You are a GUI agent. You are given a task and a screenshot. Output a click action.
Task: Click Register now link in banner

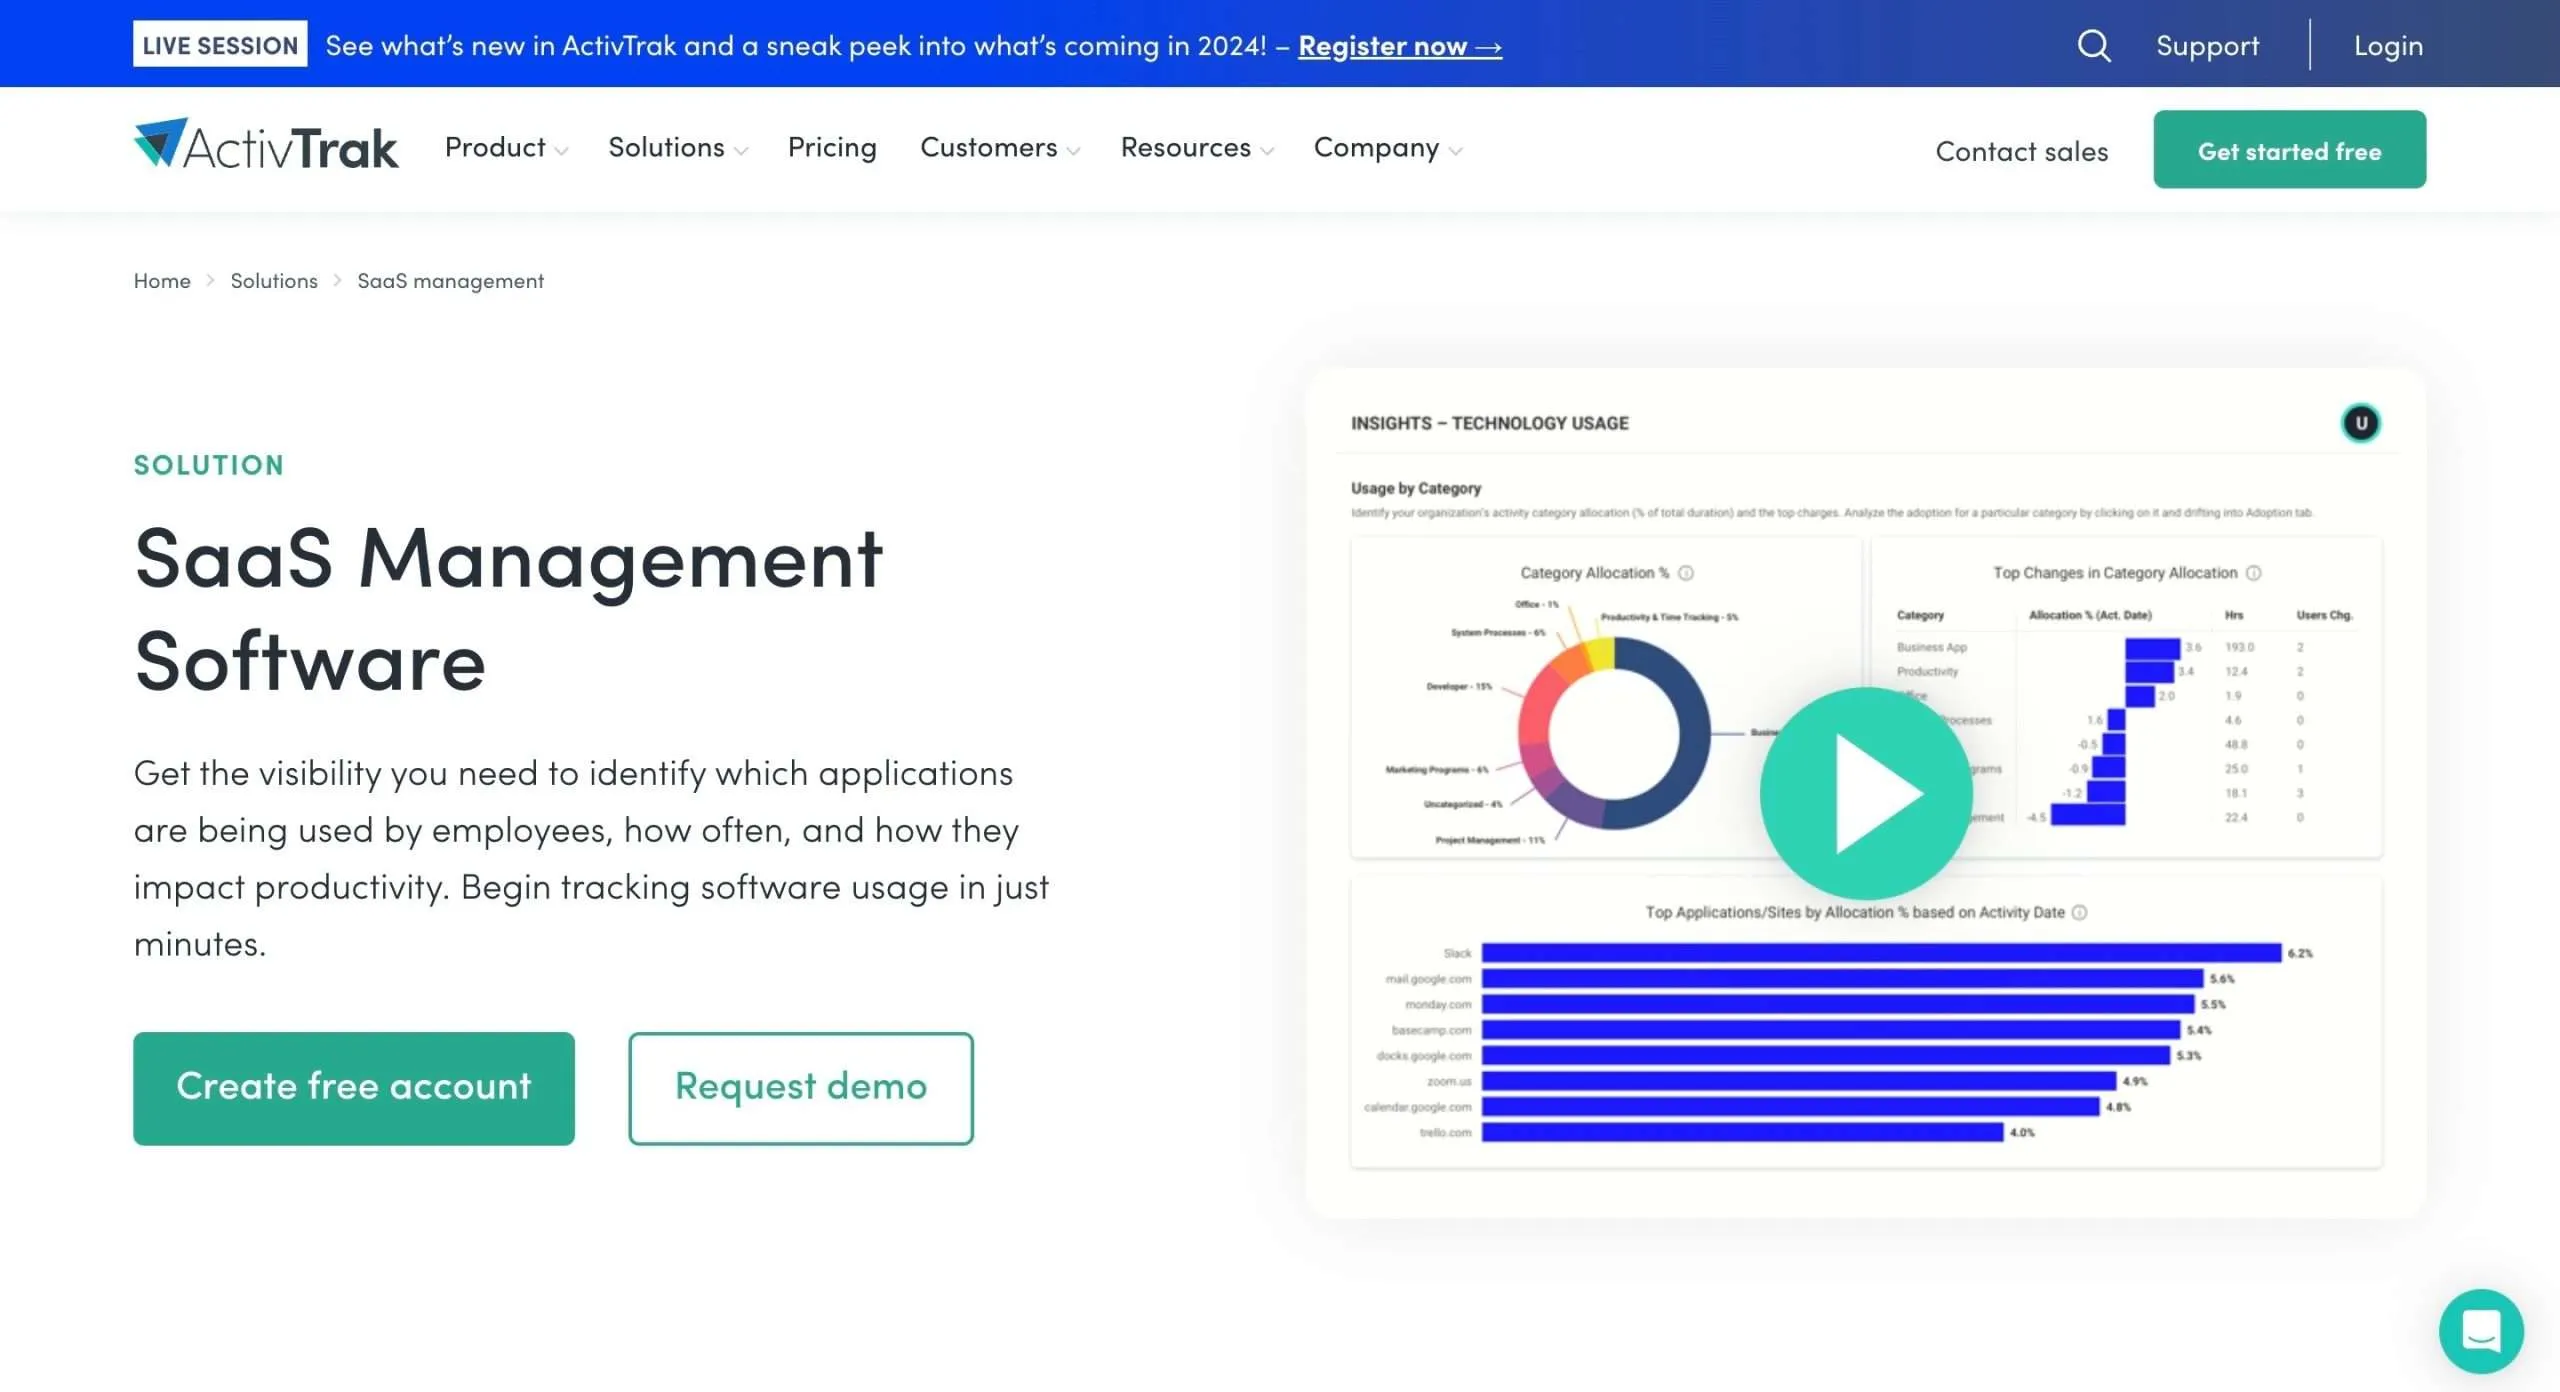[x=1400, y=46]
